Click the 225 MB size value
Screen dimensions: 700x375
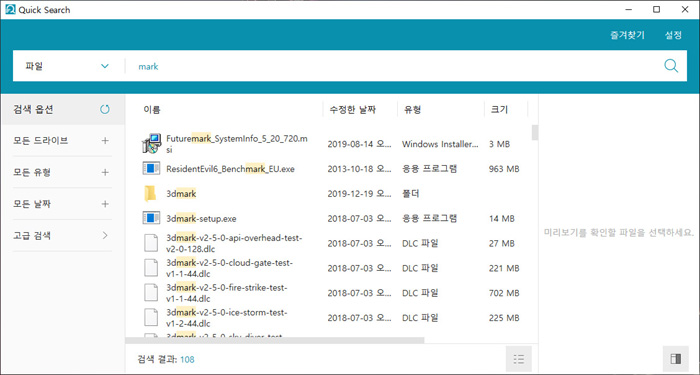pyautogui.click(x=504, y=318)
